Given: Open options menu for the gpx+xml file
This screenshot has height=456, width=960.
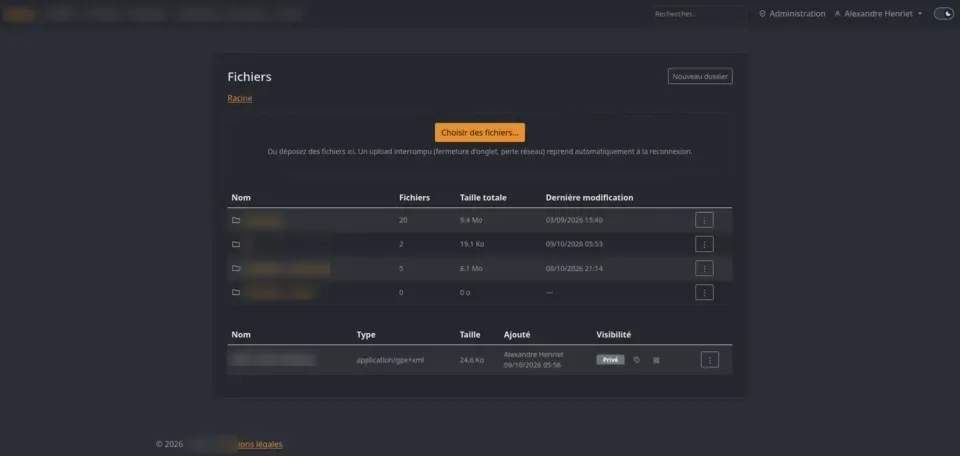Looking at the screenshot, I should [710, 360].
